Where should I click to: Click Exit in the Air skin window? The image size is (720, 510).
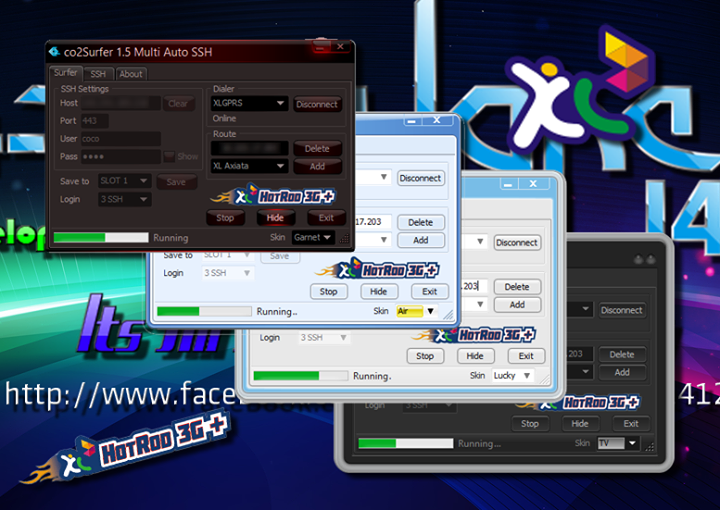pyautogui.click(x=429, y=291)
